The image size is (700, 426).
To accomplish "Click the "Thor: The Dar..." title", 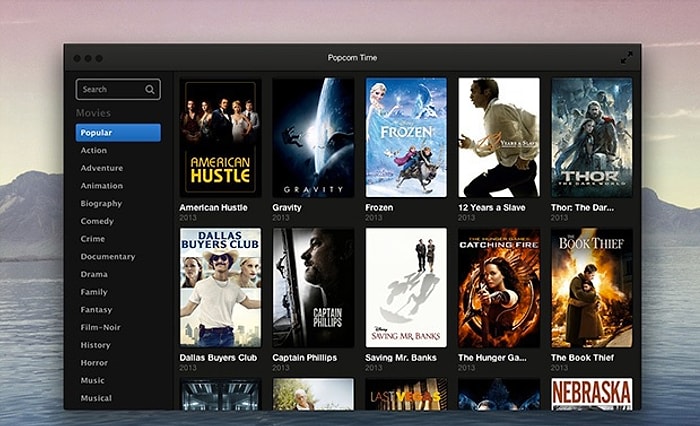I will tap(582, 208).
